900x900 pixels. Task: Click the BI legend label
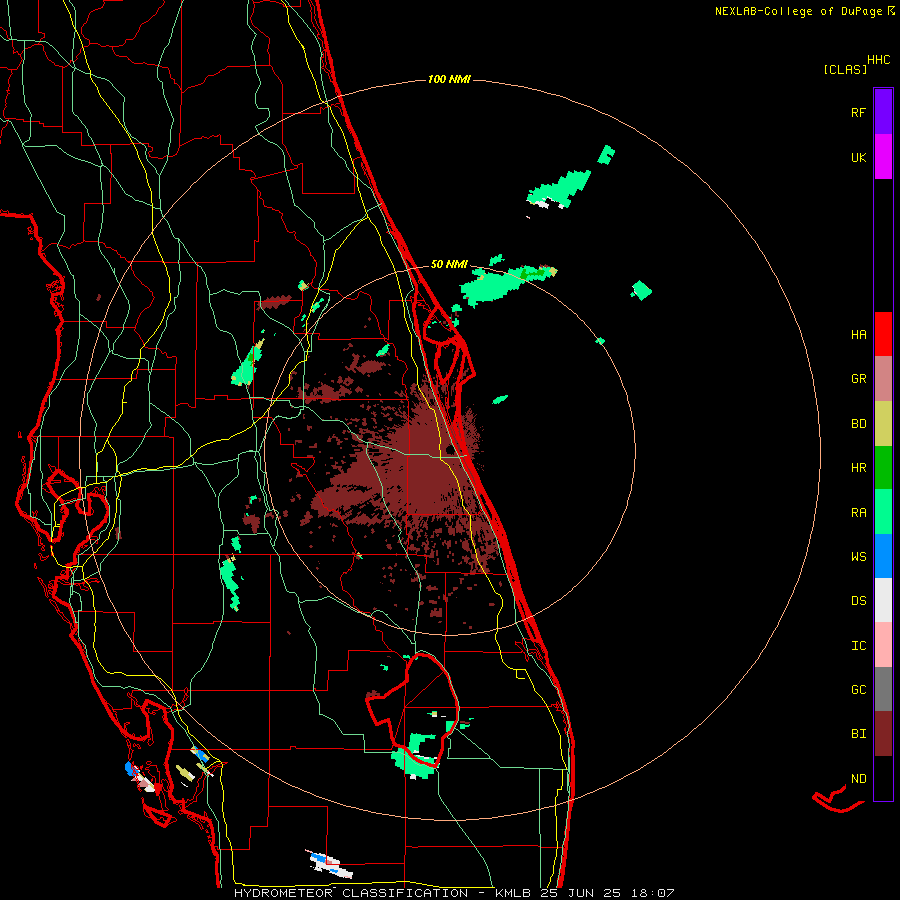click(x=858, y=734)
